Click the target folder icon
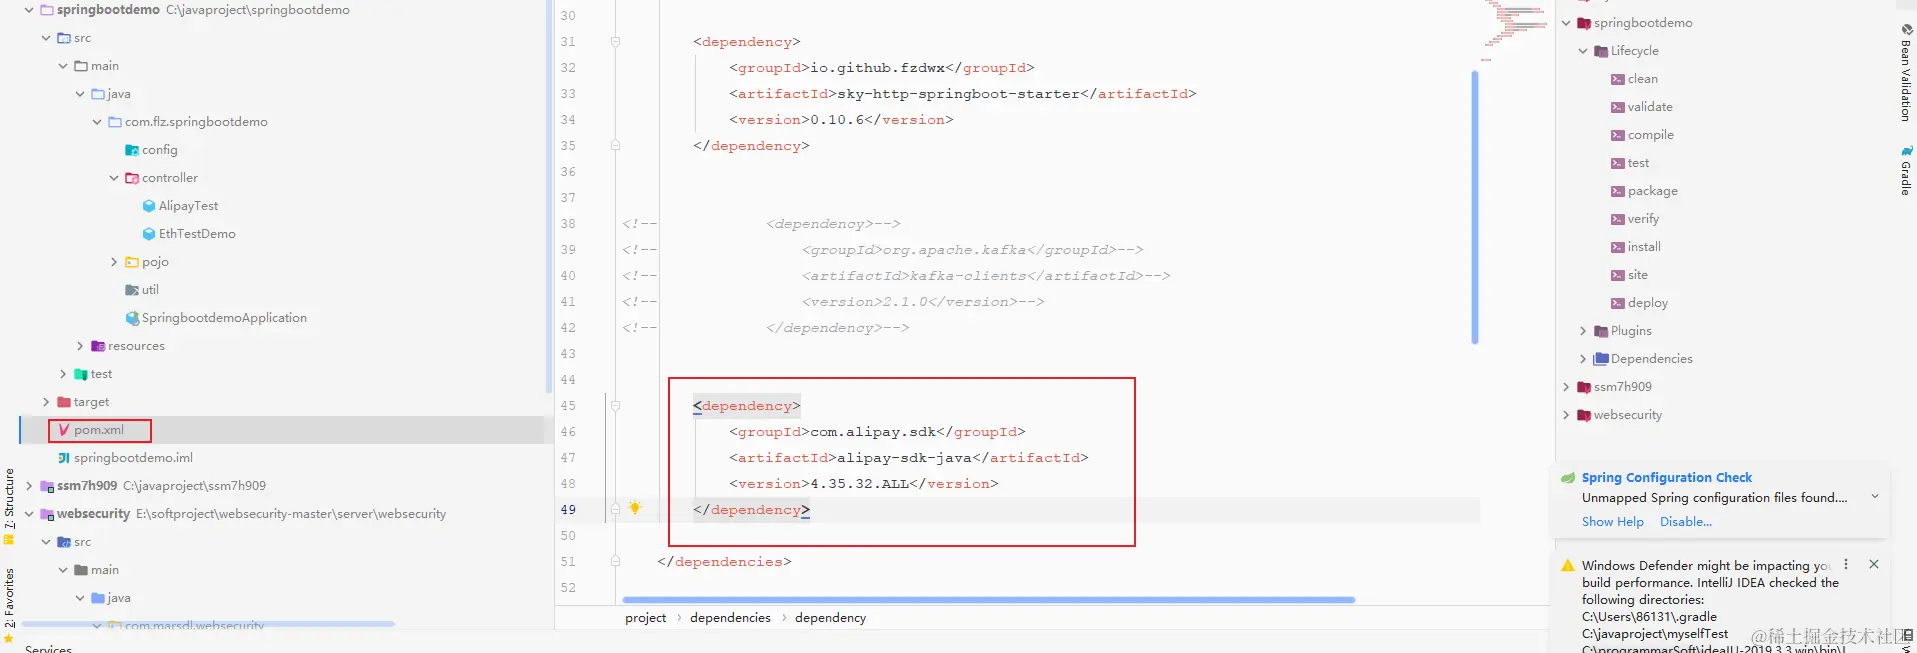This screenshot has height=653, width=1917. click(64, 402)
